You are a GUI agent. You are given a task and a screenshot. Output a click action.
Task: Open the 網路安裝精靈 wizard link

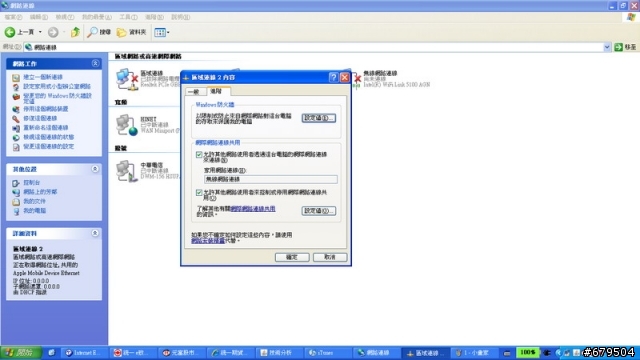pyautogui.click(x=208, y=241)
